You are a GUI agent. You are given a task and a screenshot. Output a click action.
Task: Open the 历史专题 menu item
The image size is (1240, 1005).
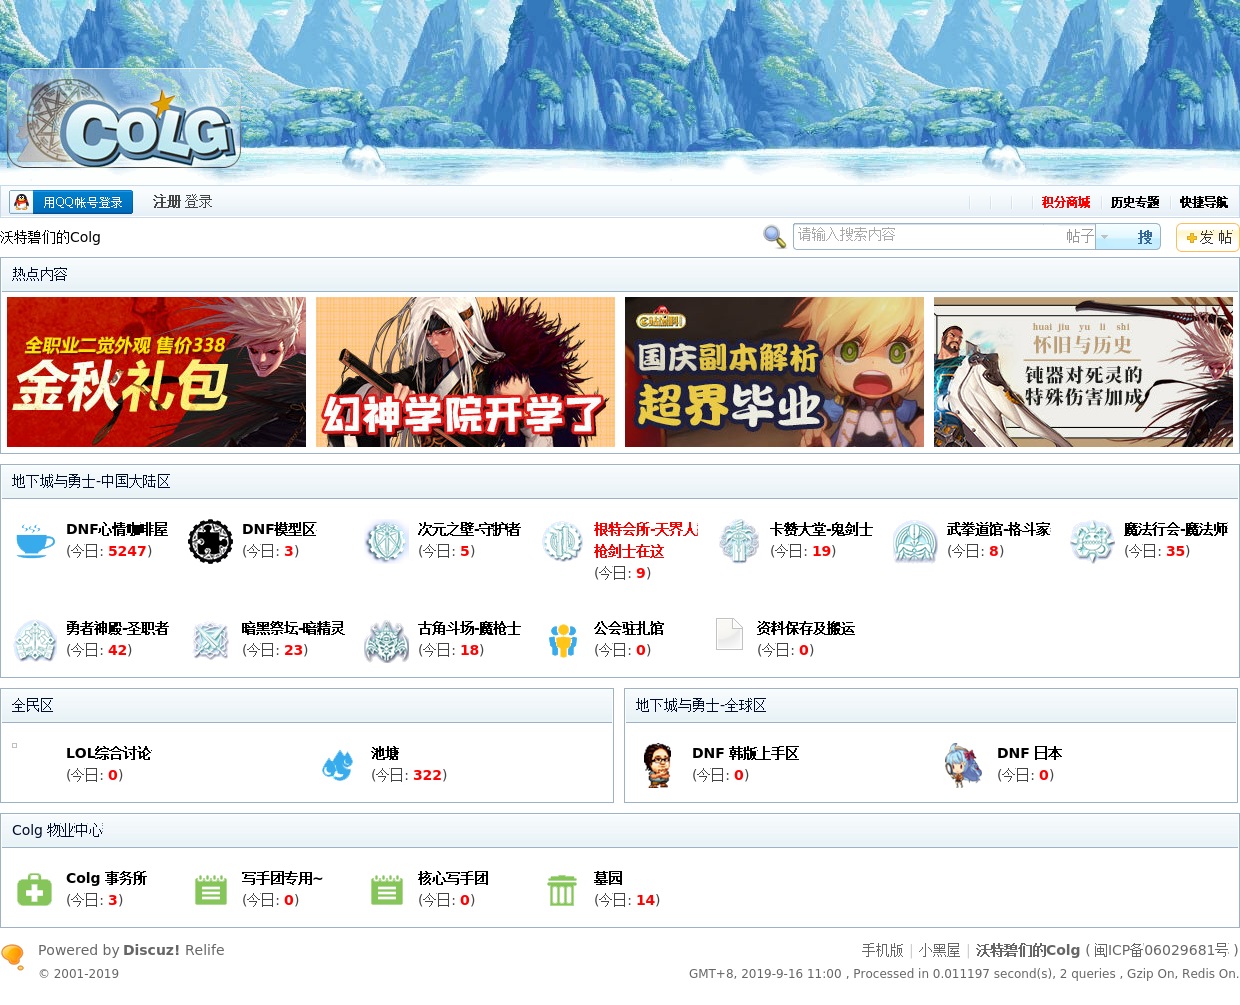click(1135, 202)
